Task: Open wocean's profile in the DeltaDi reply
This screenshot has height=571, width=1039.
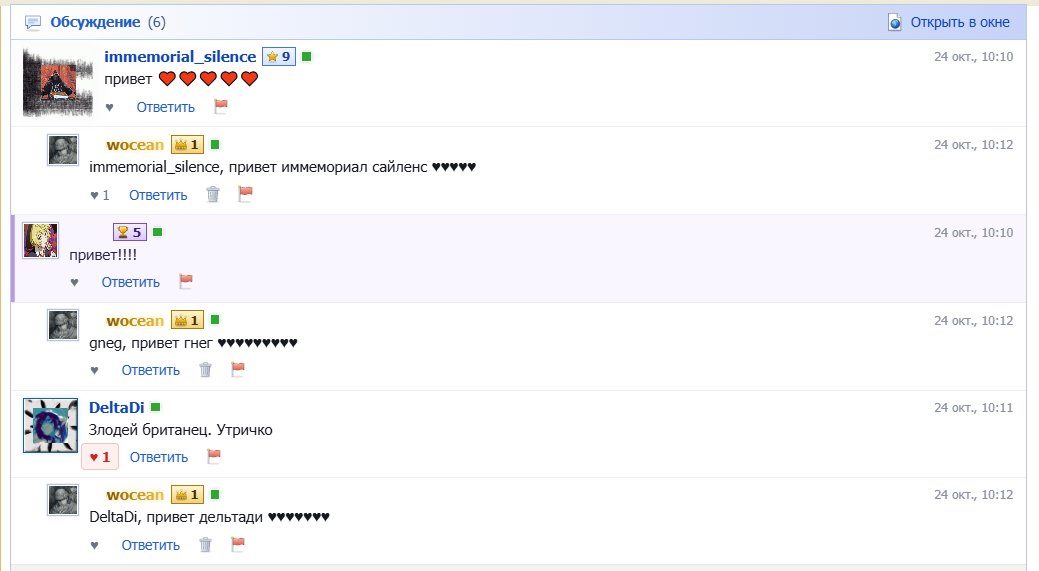Action: [x=135, y=495]
